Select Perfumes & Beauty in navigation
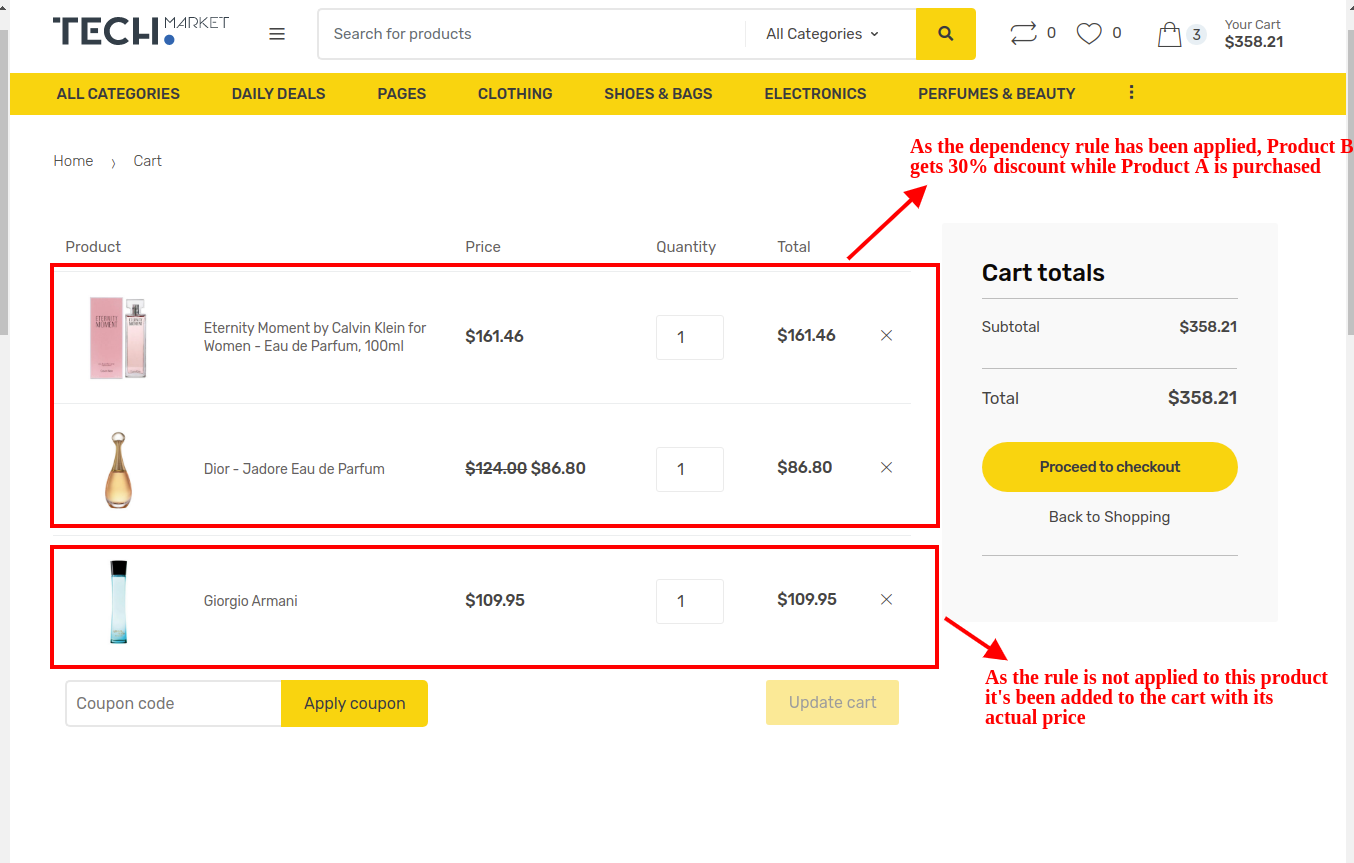Viewport: 1354px width, 863px height. click(996, 94)
